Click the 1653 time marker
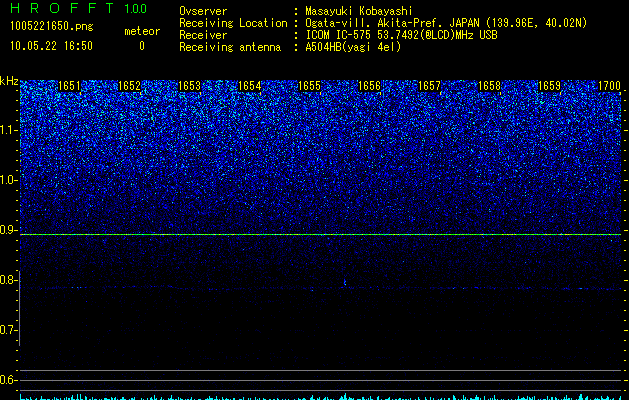629x400 pixels. point(189,86)
